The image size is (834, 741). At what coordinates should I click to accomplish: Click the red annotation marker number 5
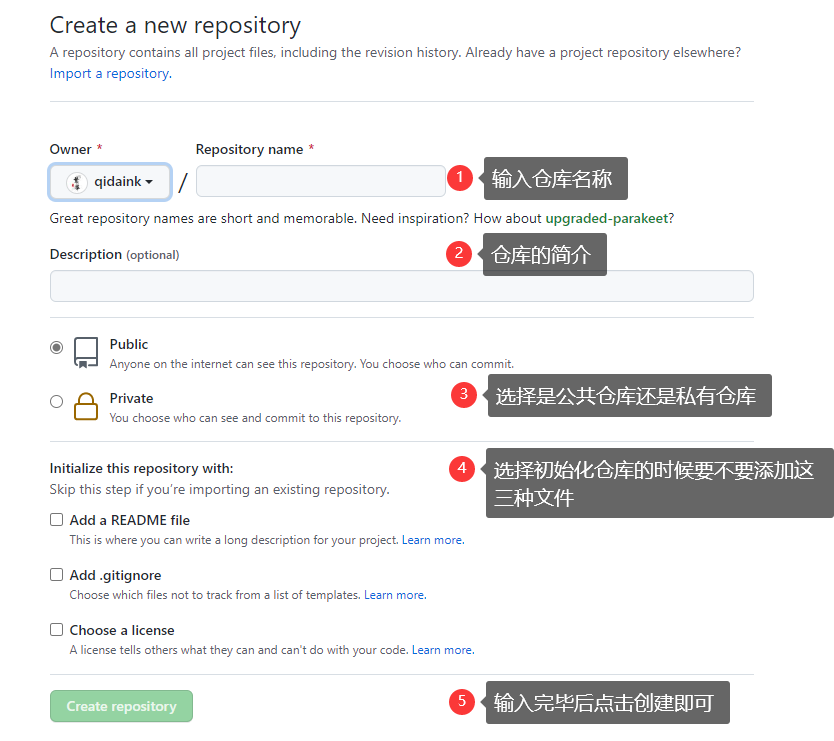click(x=461, y=701)
